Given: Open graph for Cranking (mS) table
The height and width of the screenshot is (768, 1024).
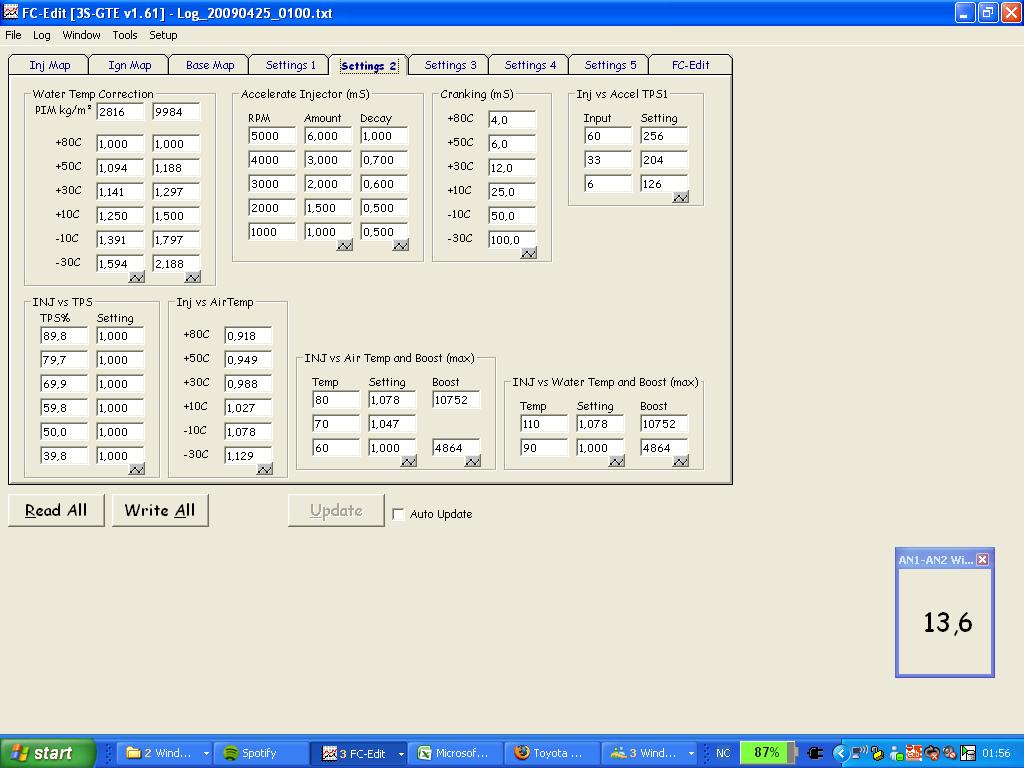Looking at the screenshot, I should (529, 253).
